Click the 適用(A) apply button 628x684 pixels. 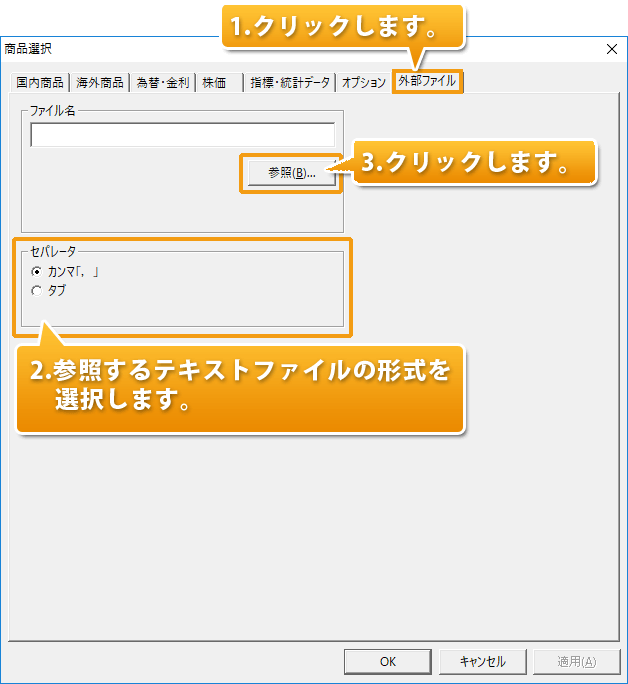577,661
